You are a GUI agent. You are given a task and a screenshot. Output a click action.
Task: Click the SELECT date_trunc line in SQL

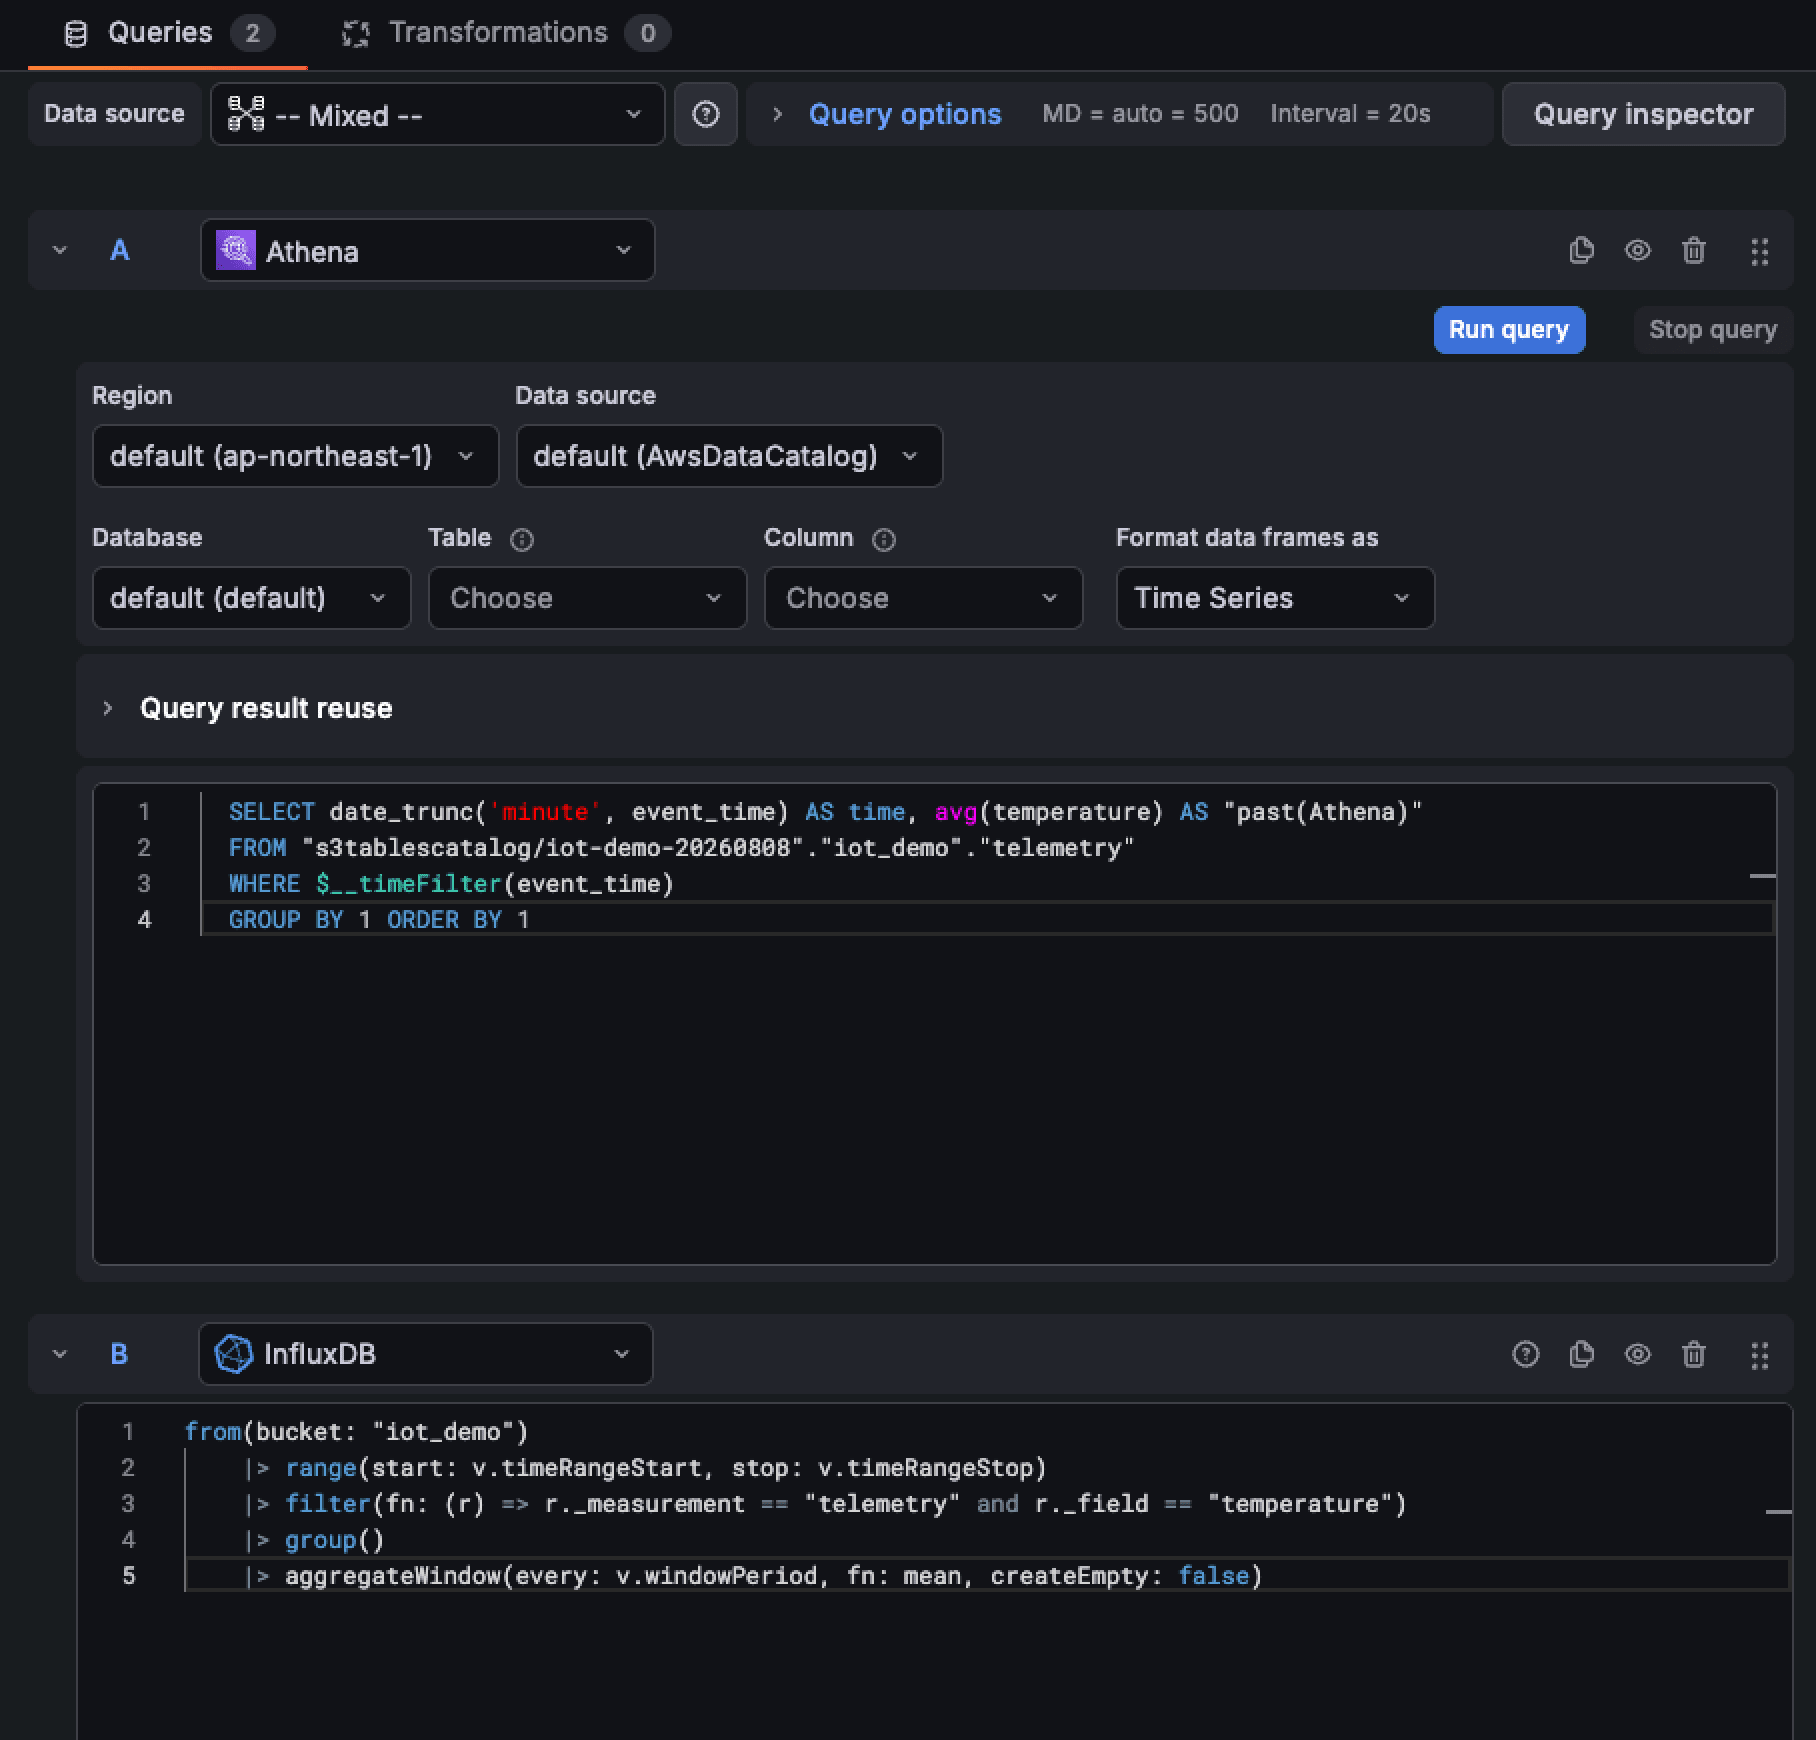pos(825,812)
